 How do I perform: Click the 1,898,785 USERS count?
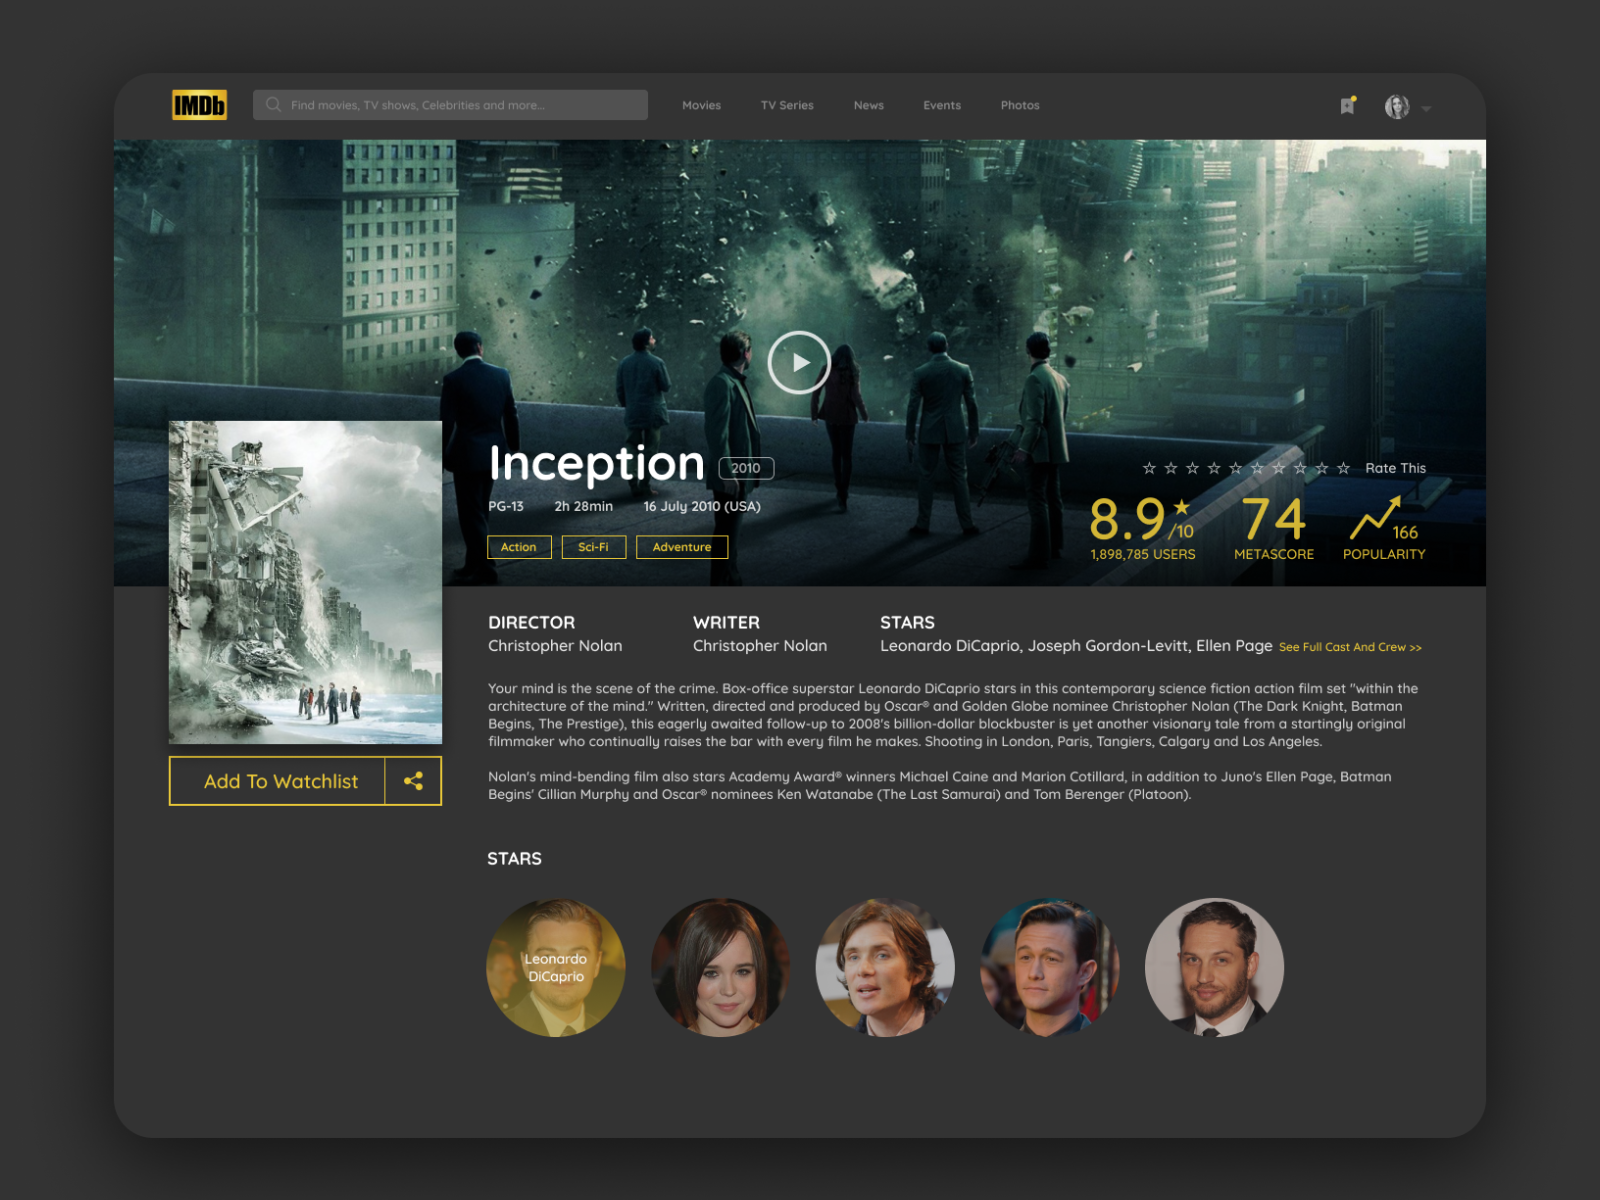1143,554
